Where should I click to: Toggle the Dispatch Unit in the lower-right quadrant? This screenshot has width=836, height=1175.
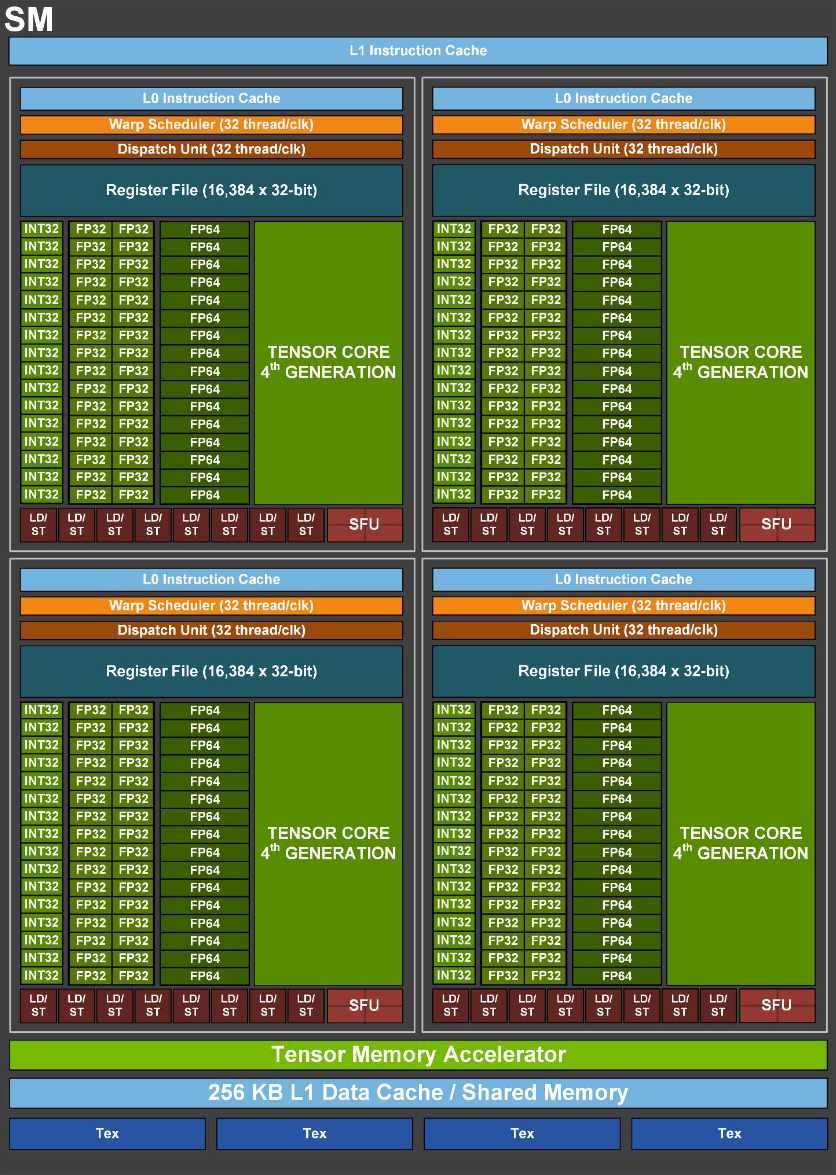(x=625, y=630)
